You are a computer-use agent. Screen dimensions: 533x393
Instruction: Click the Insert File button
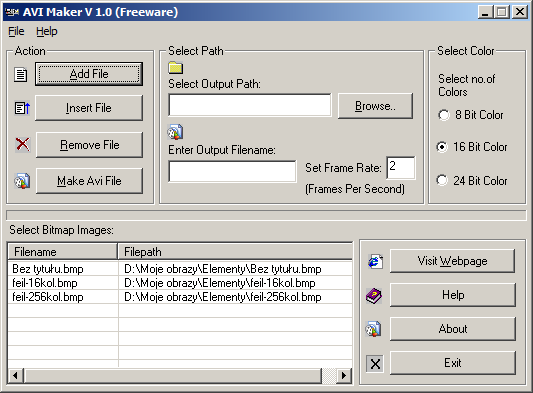point(89,108)
